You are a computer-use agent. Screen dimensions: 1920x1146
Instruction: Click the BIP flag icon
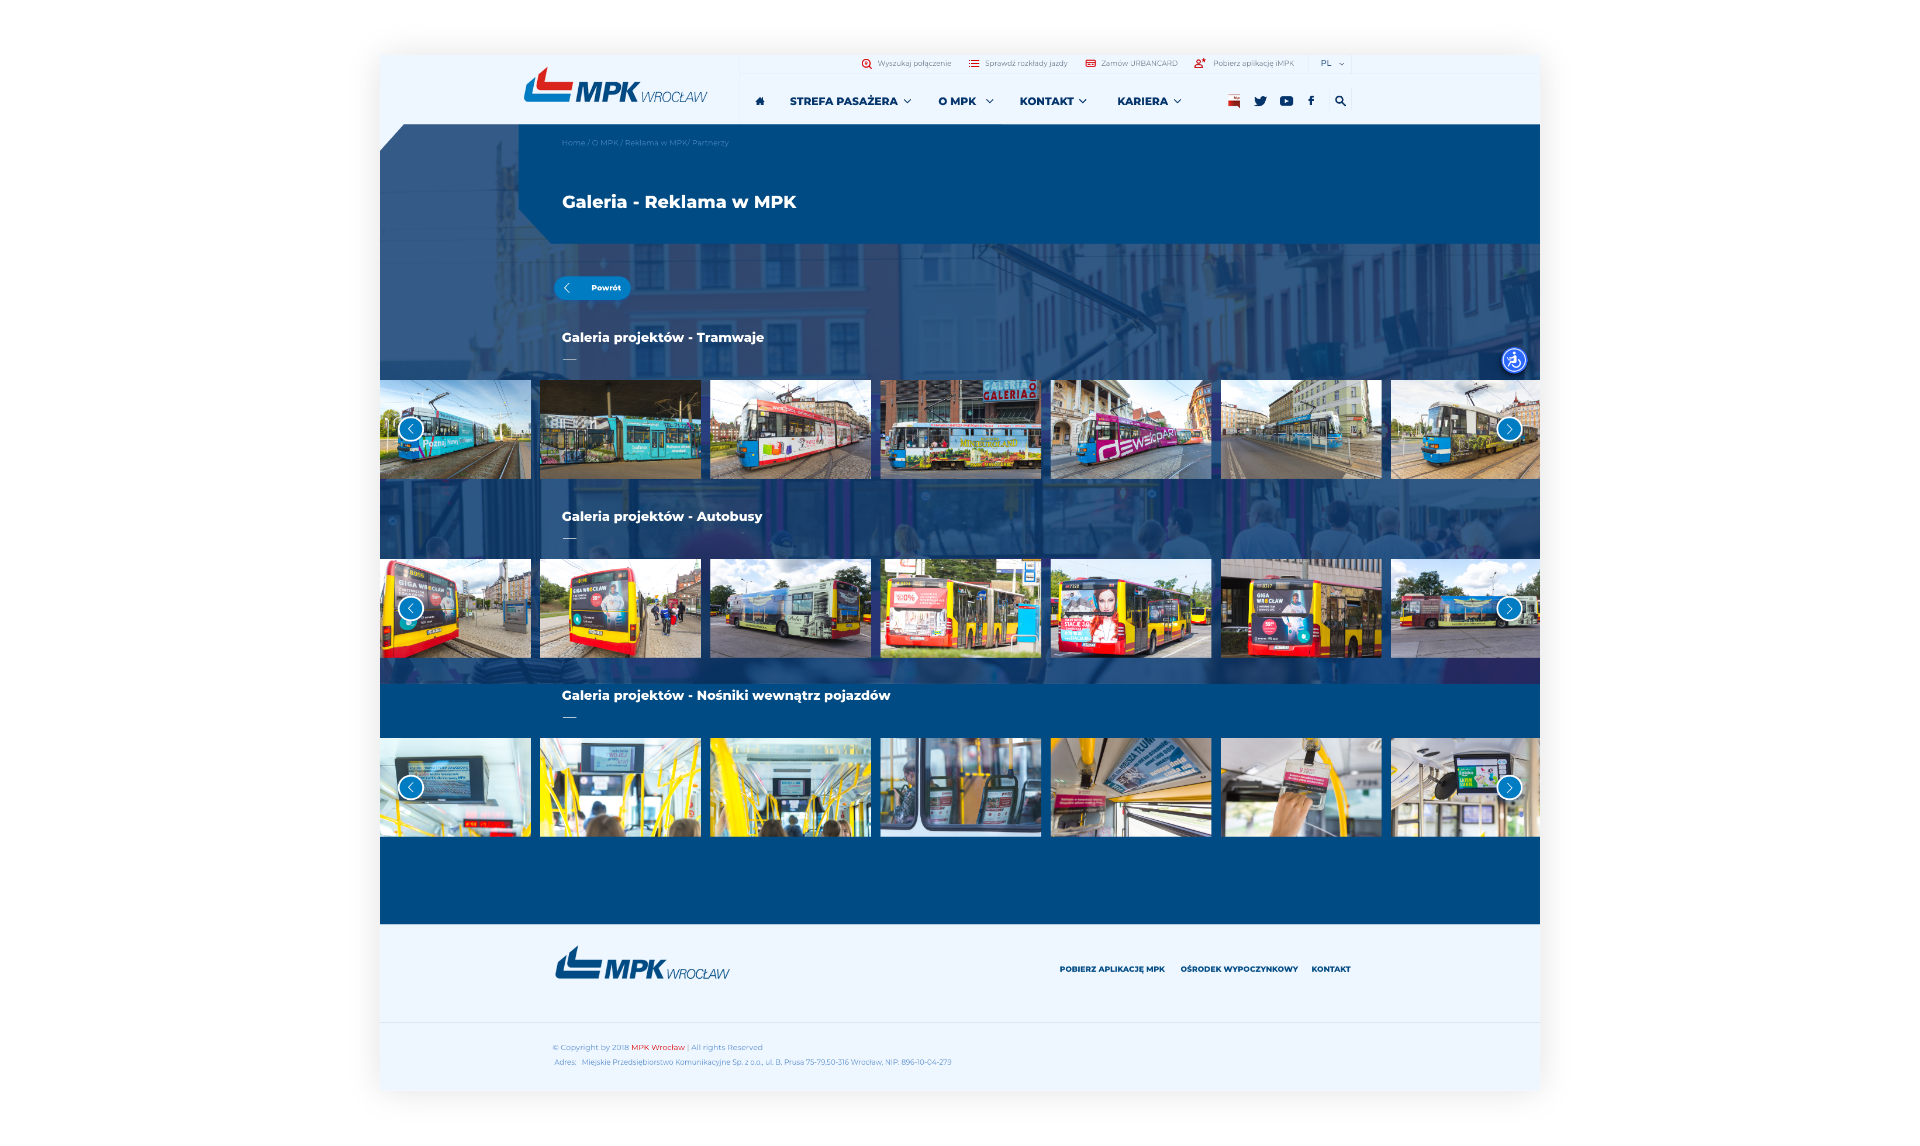(x=1234, y=101)
